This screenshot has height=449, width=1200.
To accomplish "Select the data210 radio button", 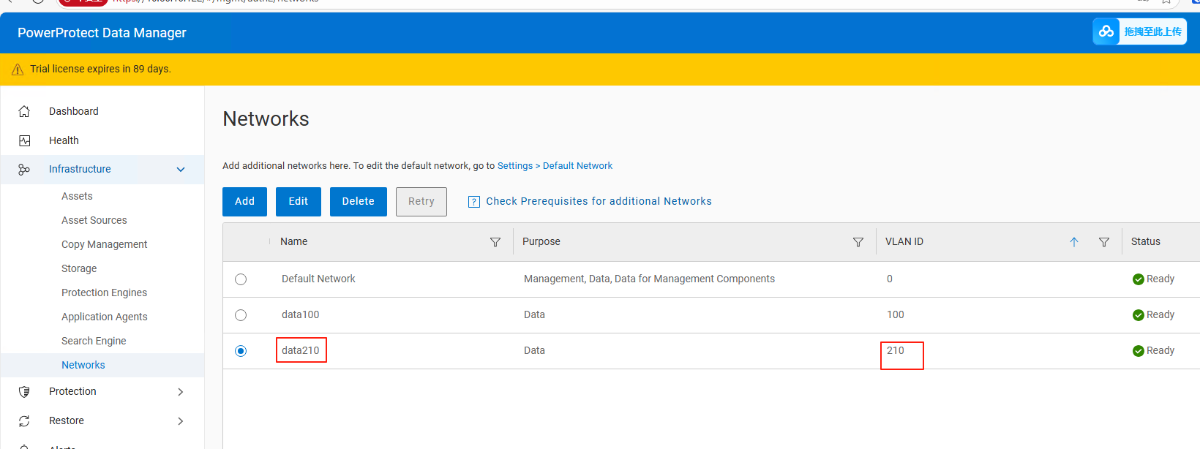I will (240, 351).
